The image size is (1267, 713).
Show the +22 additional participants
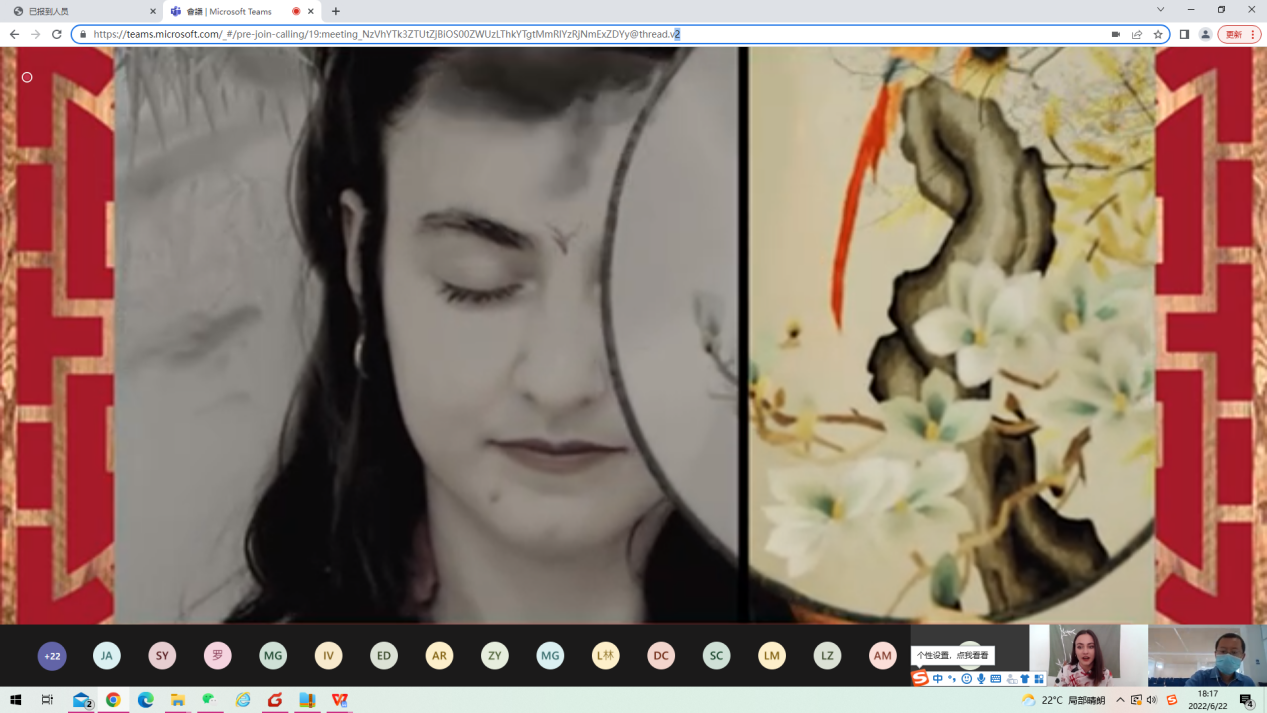(52, 656)
